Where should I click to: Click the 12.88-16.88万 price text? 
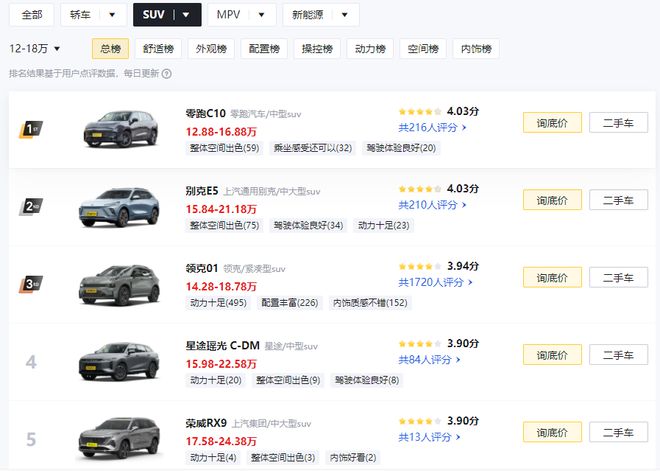pyautogui.click(x=221, y=132)
